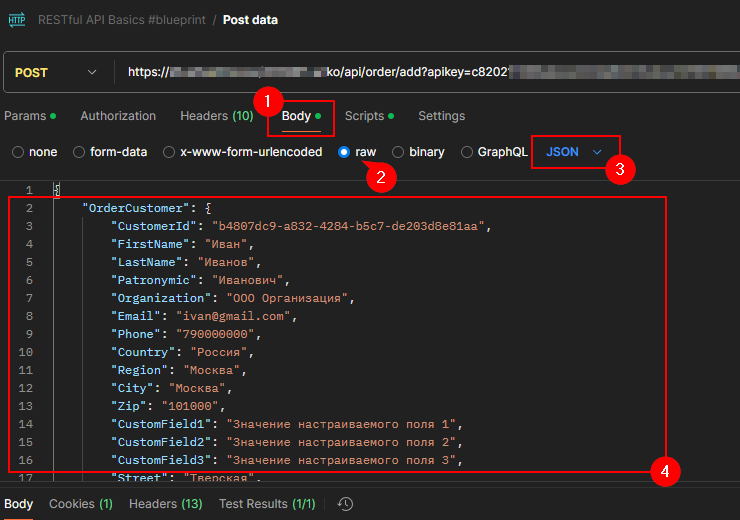Open the Authorization tab
740x520 pixels.
click(118, 116)
